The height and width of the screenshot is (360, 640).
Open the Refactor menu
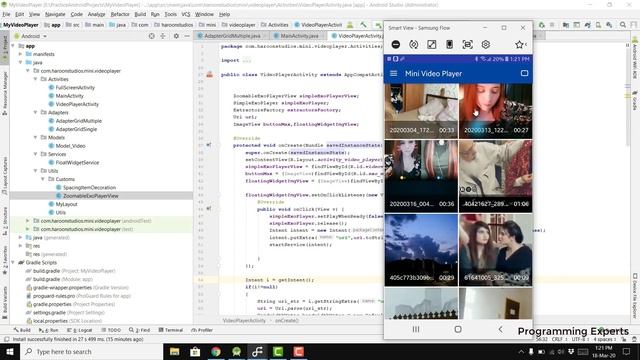click(120, 14)
